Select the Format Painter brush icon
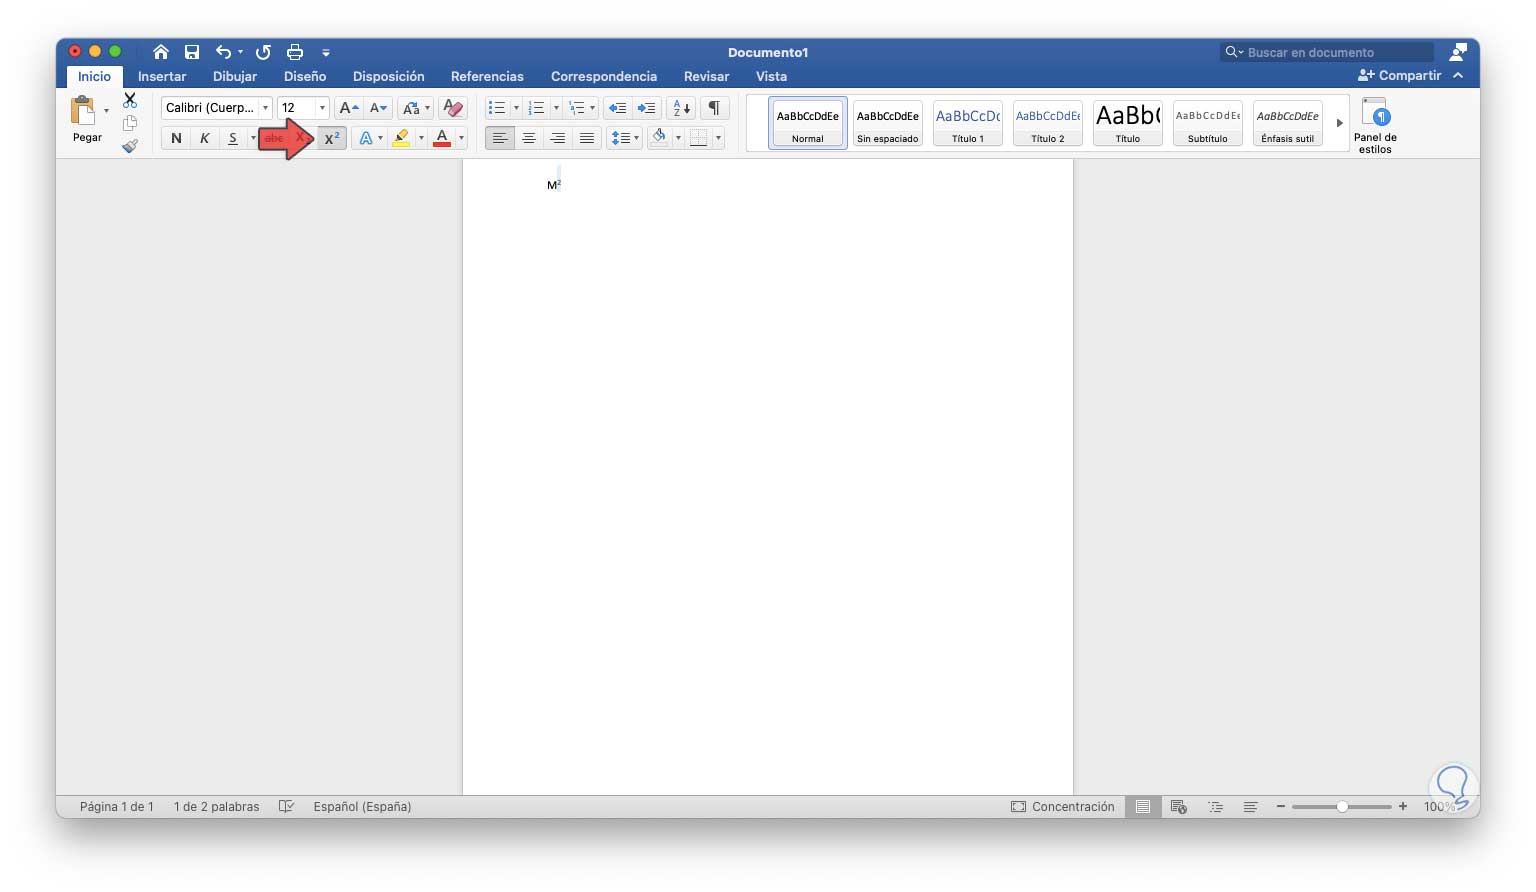 [130, 146]
